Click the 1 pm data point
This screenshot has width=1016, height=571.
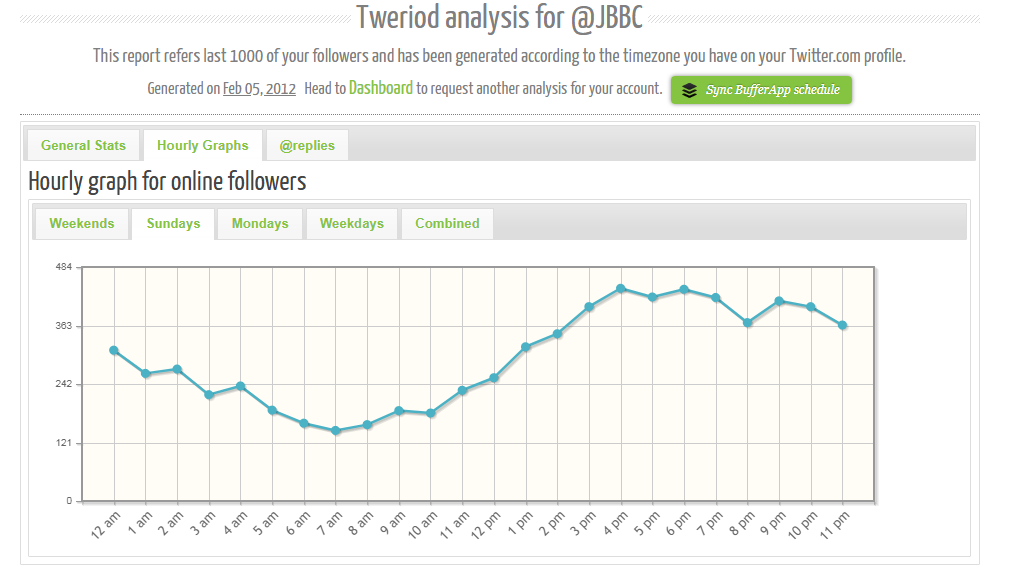point(526,347)
